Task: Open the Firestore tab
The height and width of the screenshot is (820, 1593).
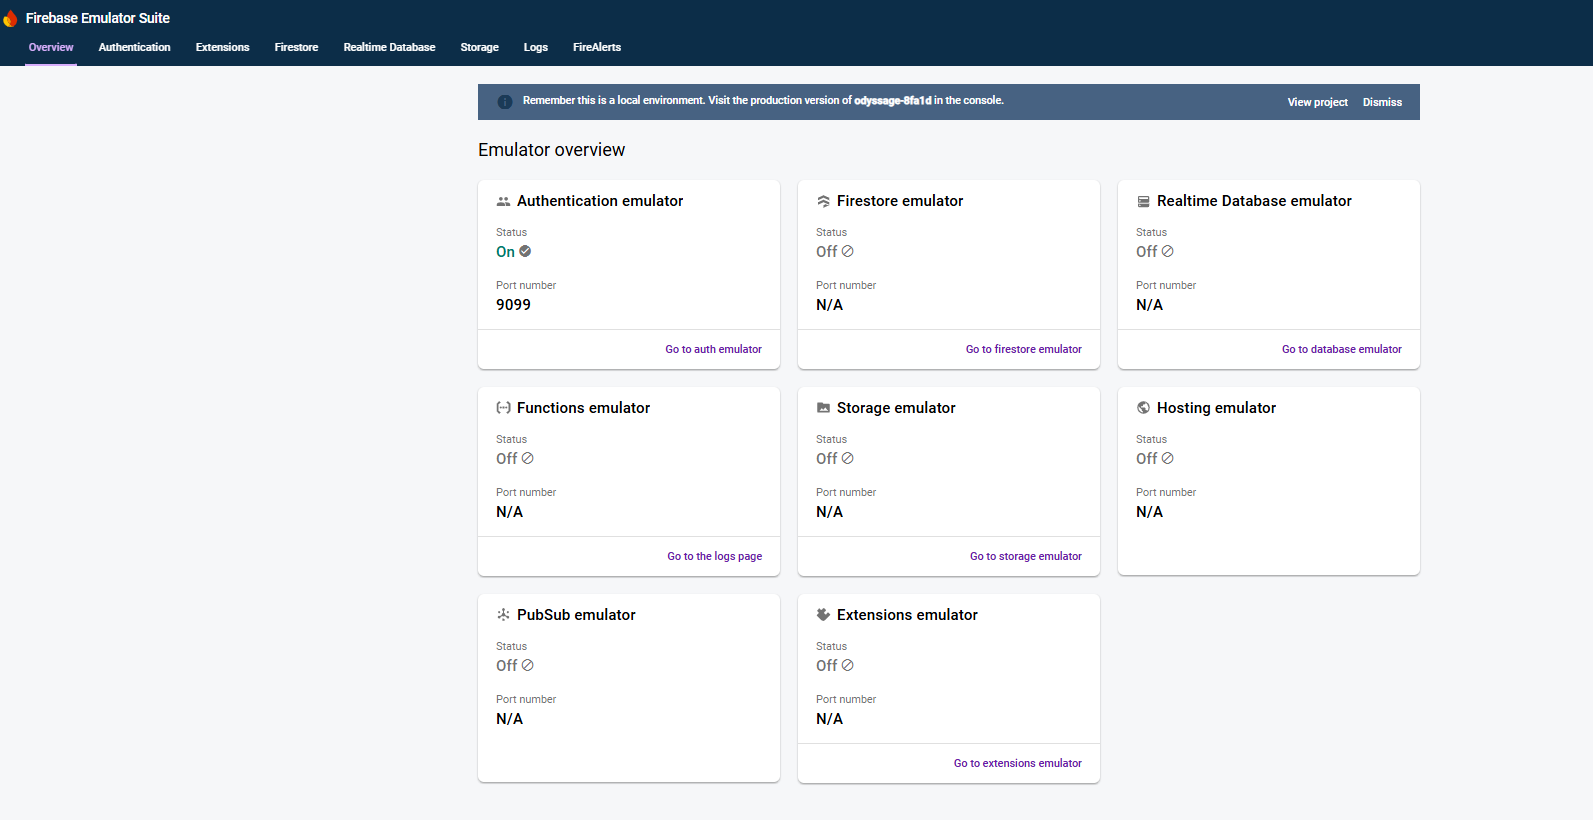Action: coord(296,47)
